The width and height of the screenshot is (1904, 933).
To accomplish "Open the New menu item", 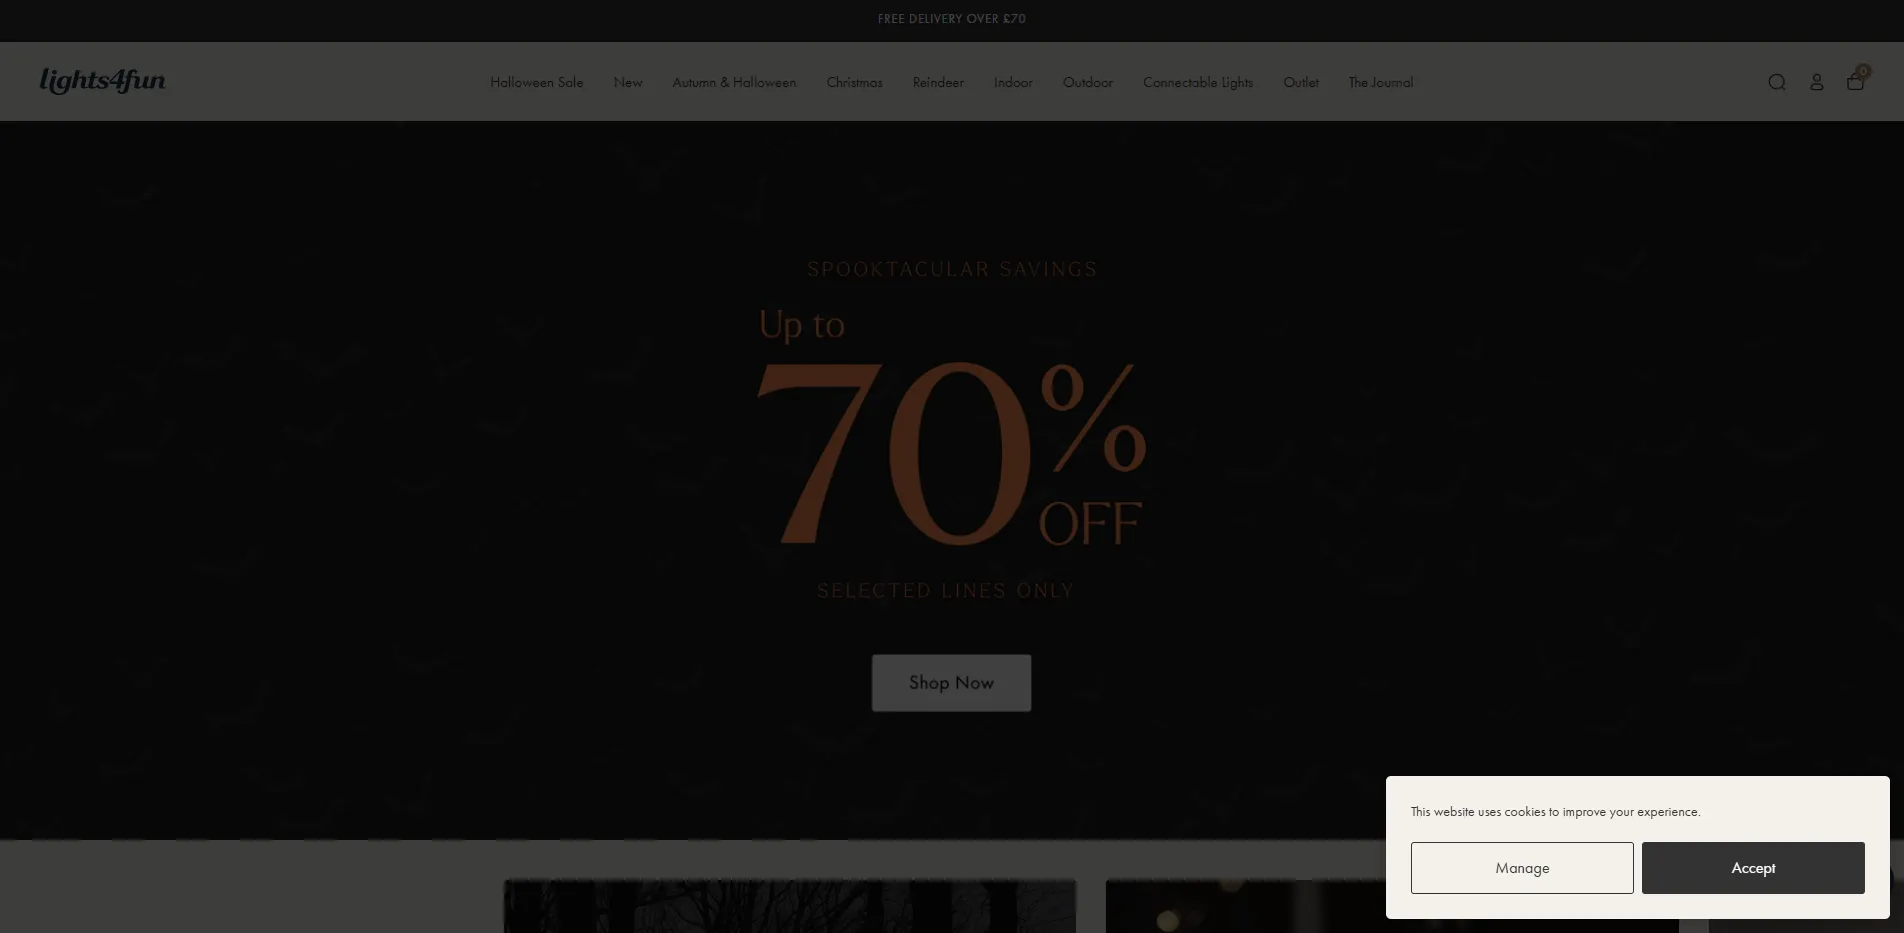I will click(x=628, y=82).
